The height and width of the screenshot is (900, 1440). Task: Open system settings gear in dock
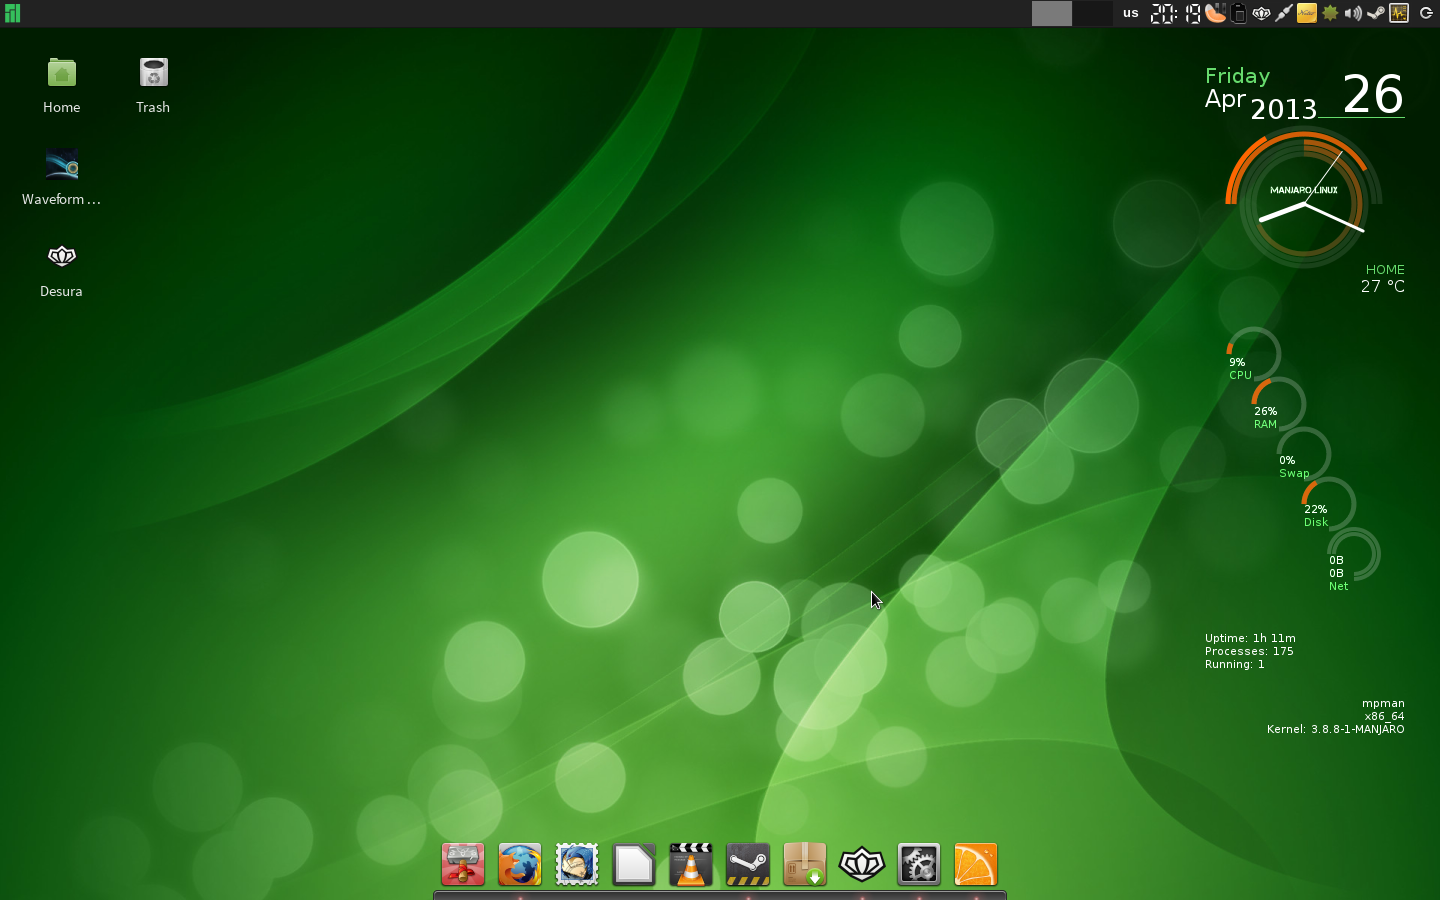pos(919,864)
